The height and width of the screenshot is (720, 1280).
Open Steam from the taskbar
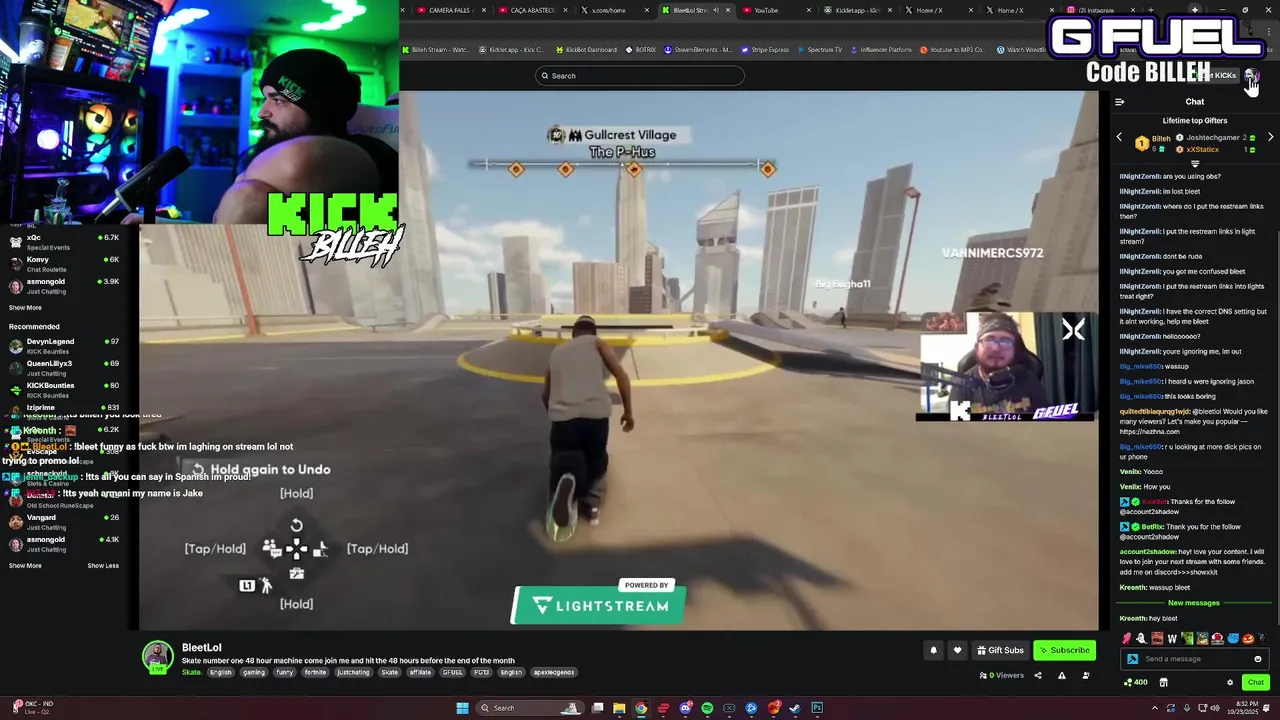coord(794,708)
